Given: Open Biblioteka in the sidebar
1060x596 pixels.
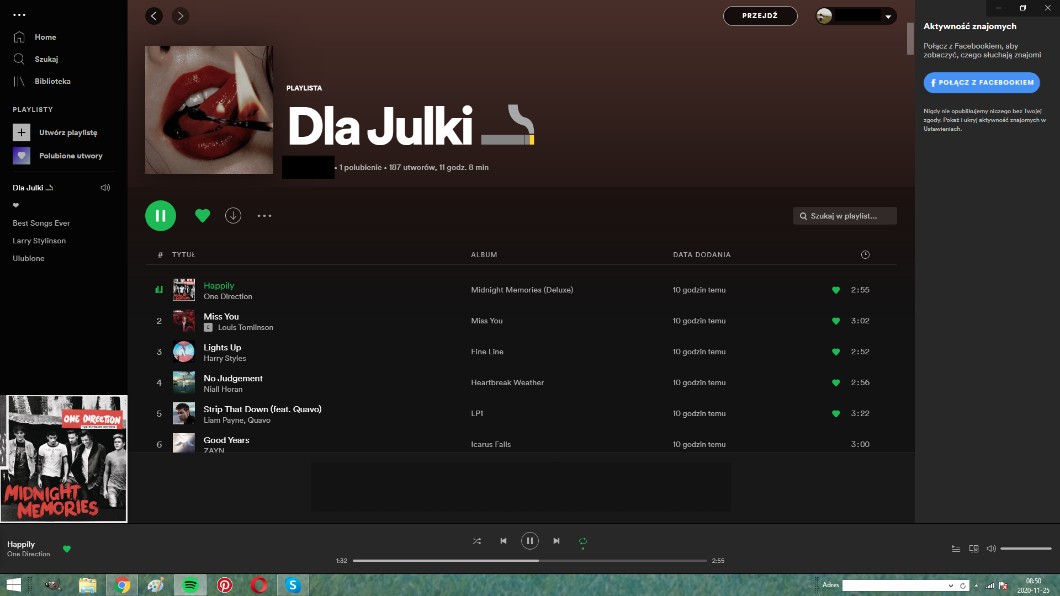Looking at the screenshot, I should click(51, 81).
